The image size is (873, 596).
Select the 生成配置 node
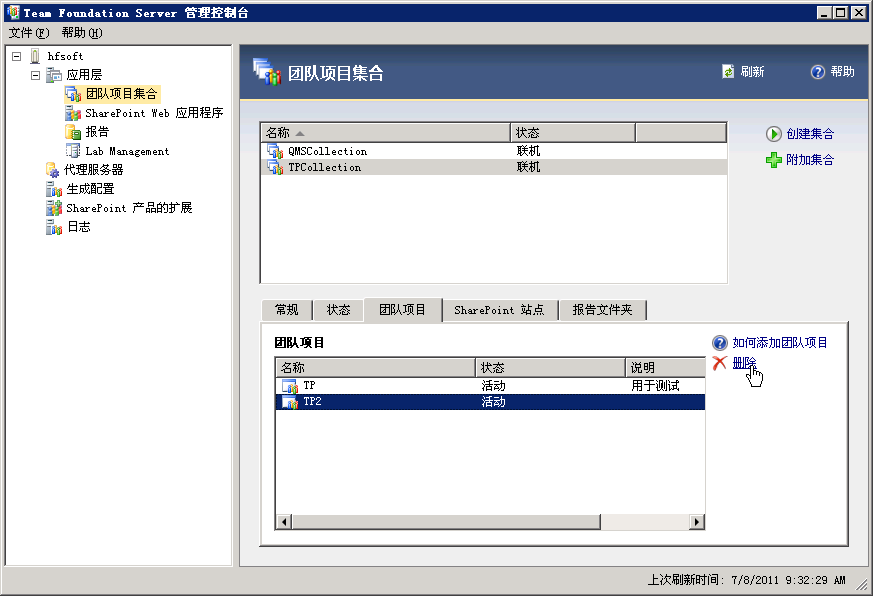(x=90, y=189)
